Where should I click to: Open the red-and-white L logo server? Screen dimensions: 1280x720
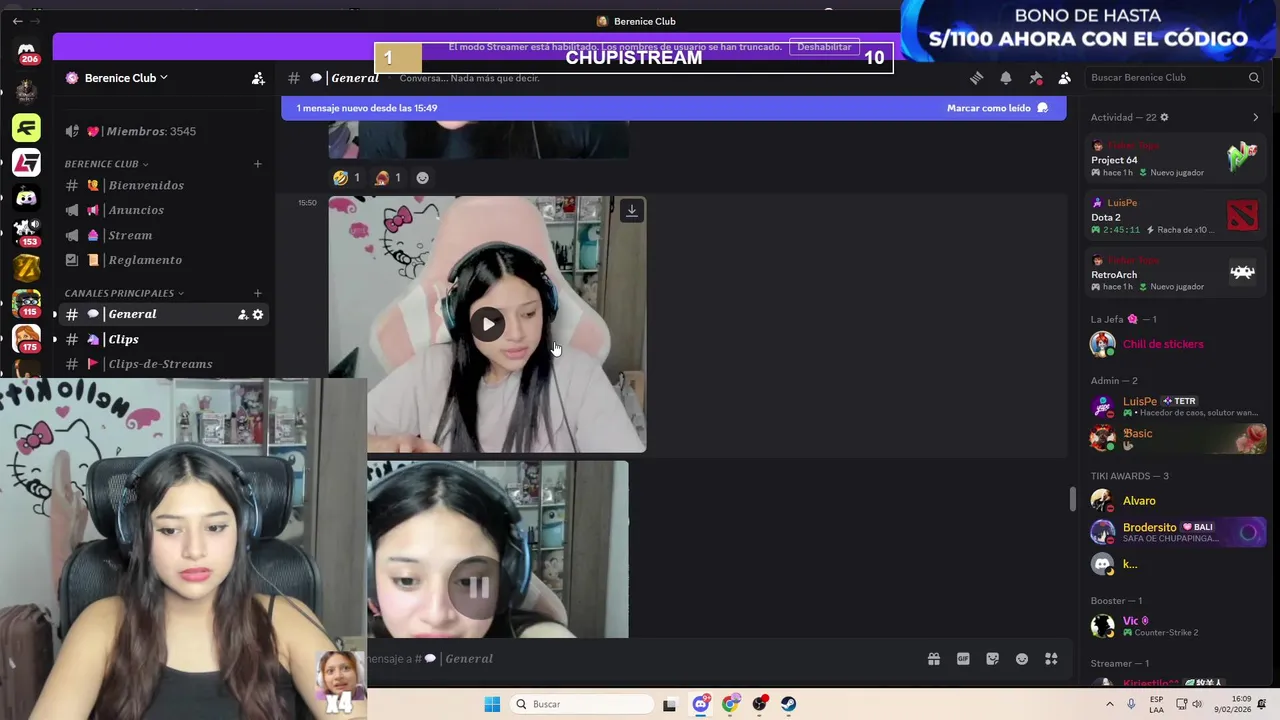point(27,162)
